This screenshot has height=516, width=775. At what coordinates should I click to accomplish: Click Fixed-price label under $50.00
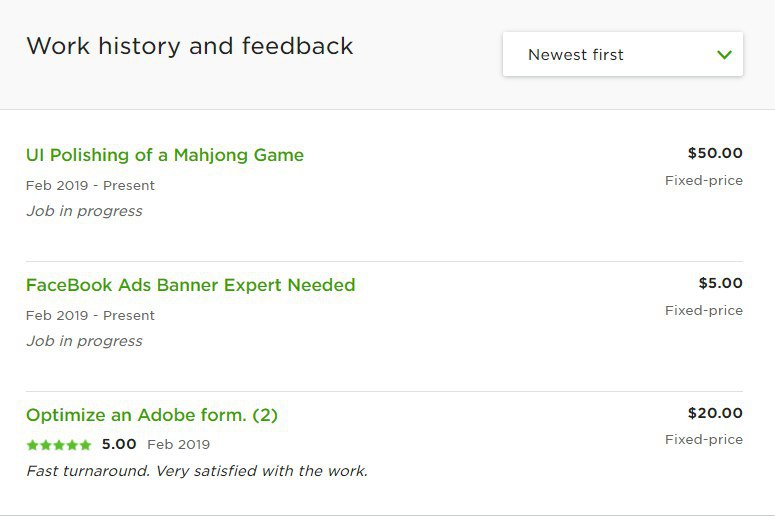pos(704,181)
